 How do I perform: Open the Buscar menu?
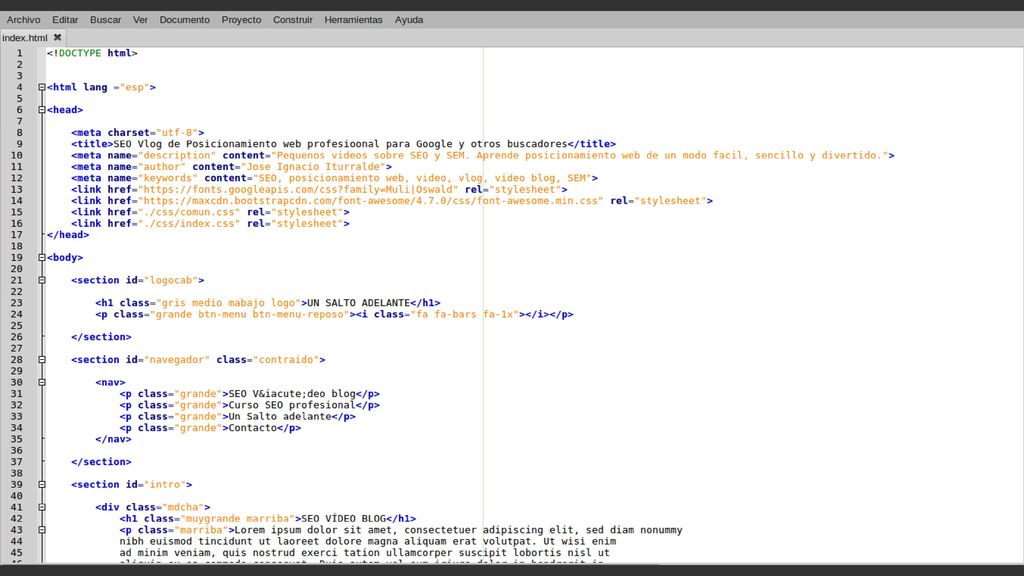click(x=105, y=20)
